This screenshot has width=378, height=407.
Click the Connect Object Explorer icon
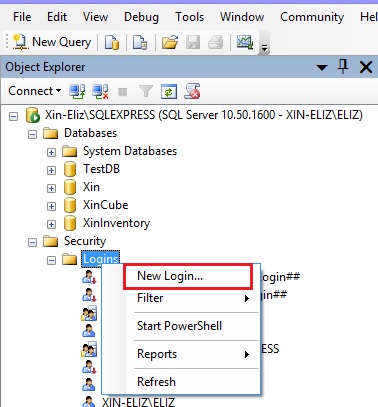tap(77, 91)
